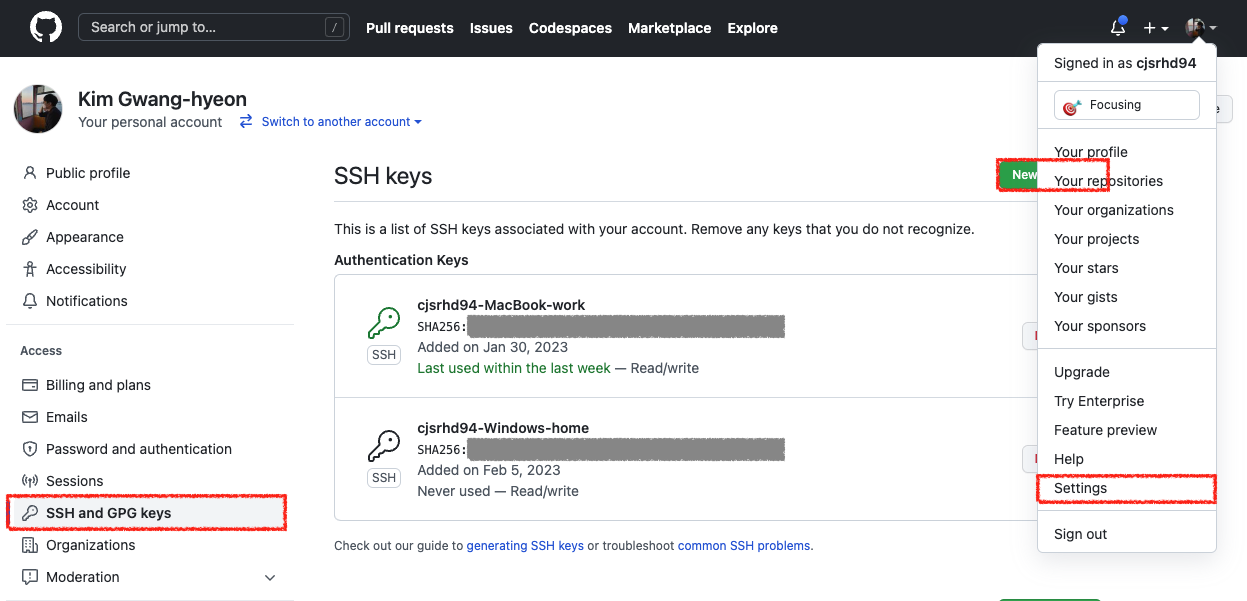This screenshot has height=601, width=1247.
Task: Click the cjsrhd94-Windows-home key title
Action: click(503, 428)
